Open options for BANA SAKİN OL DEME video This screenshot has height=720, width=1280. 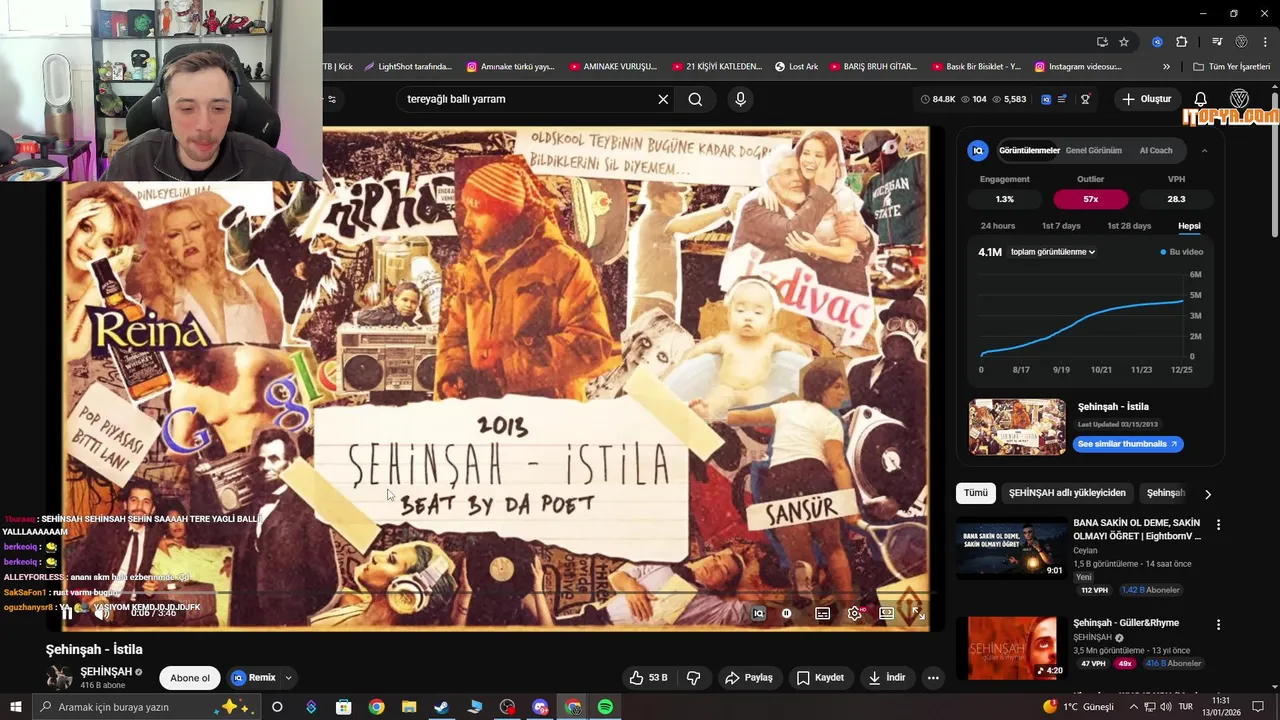(1218, 524)
